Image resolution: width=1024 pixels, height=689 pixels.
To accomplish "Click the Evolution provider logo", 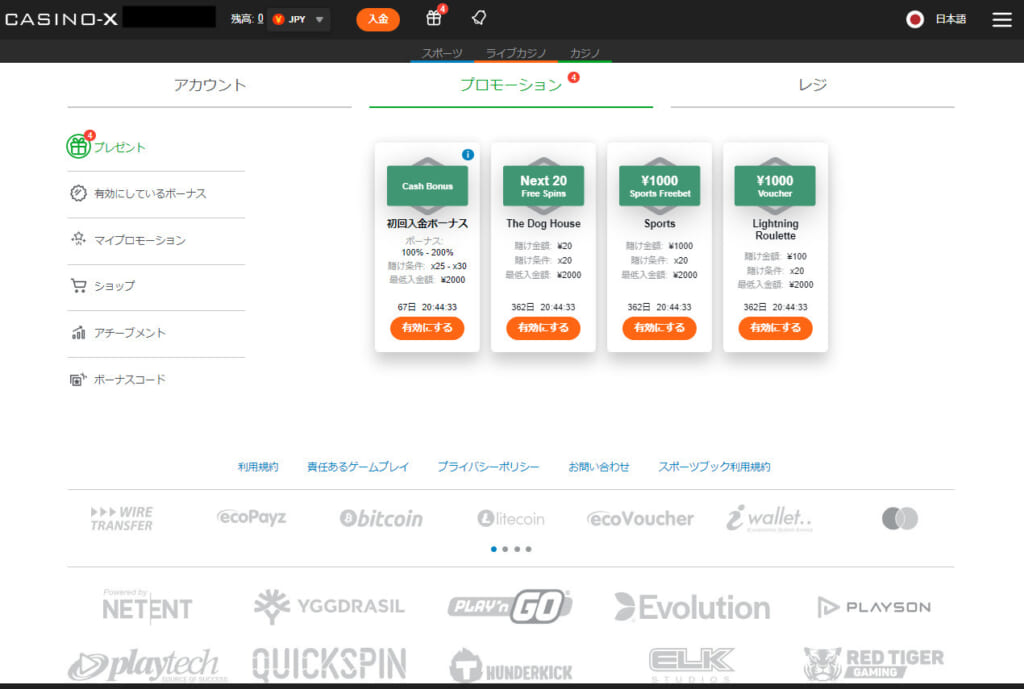I will tap(692, 607).
